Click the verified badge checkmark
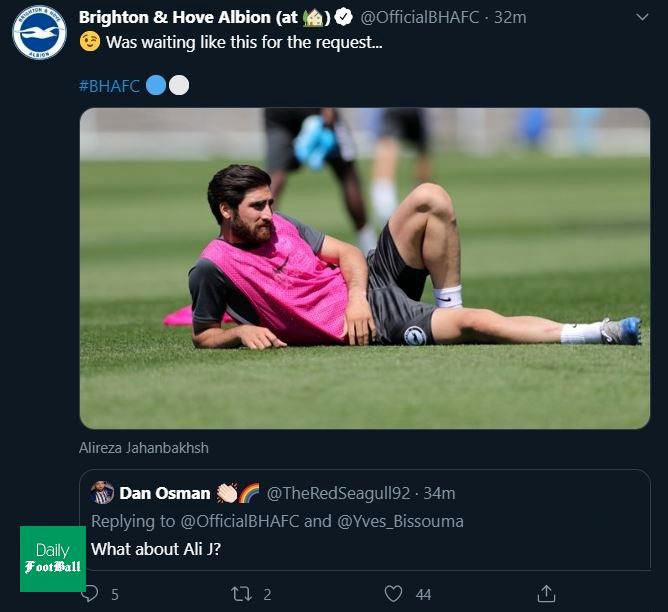 point(344,17)
